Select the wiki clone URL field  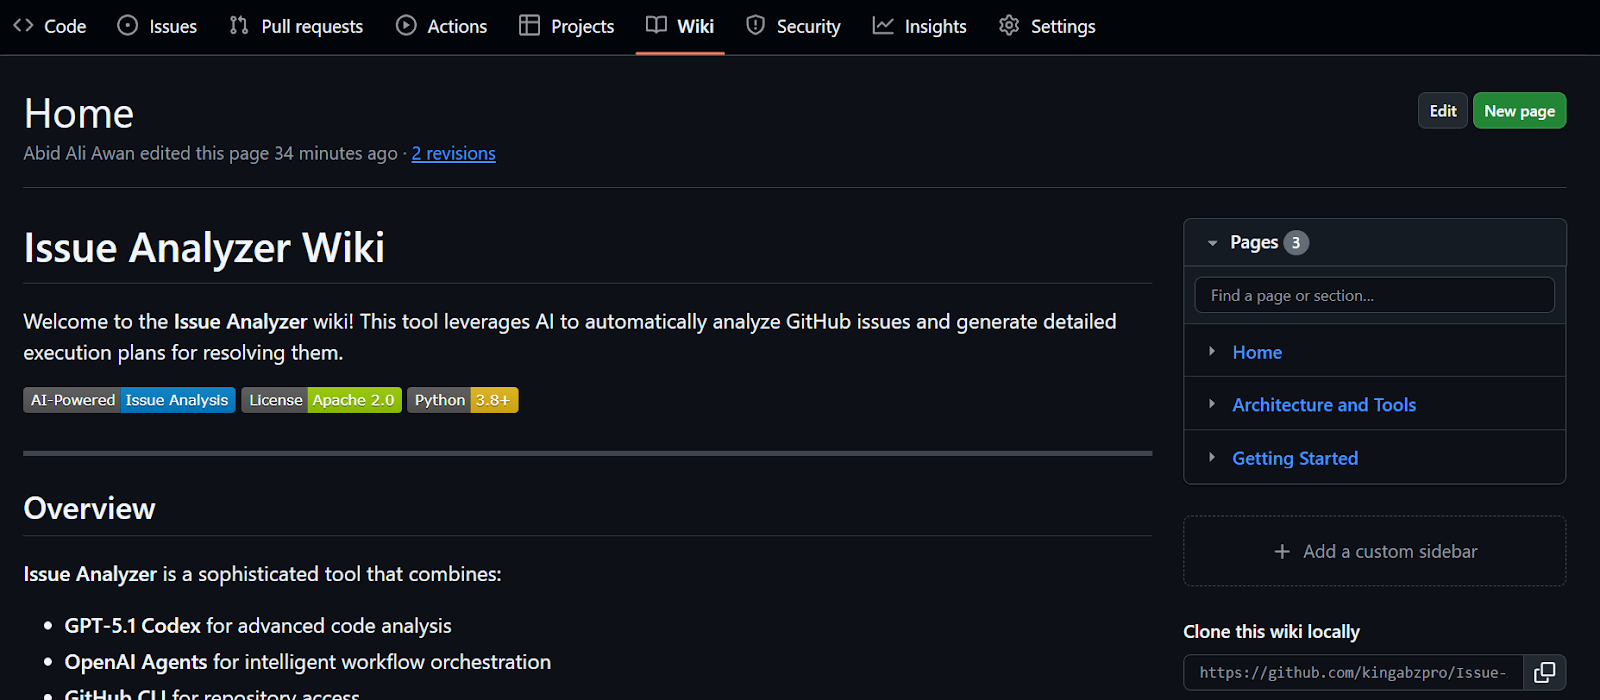(1353, 673)
